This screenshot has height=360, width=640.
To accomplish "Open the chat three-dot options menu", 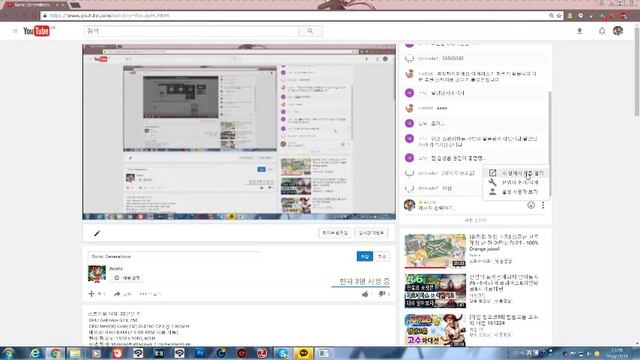I will 543,205.
